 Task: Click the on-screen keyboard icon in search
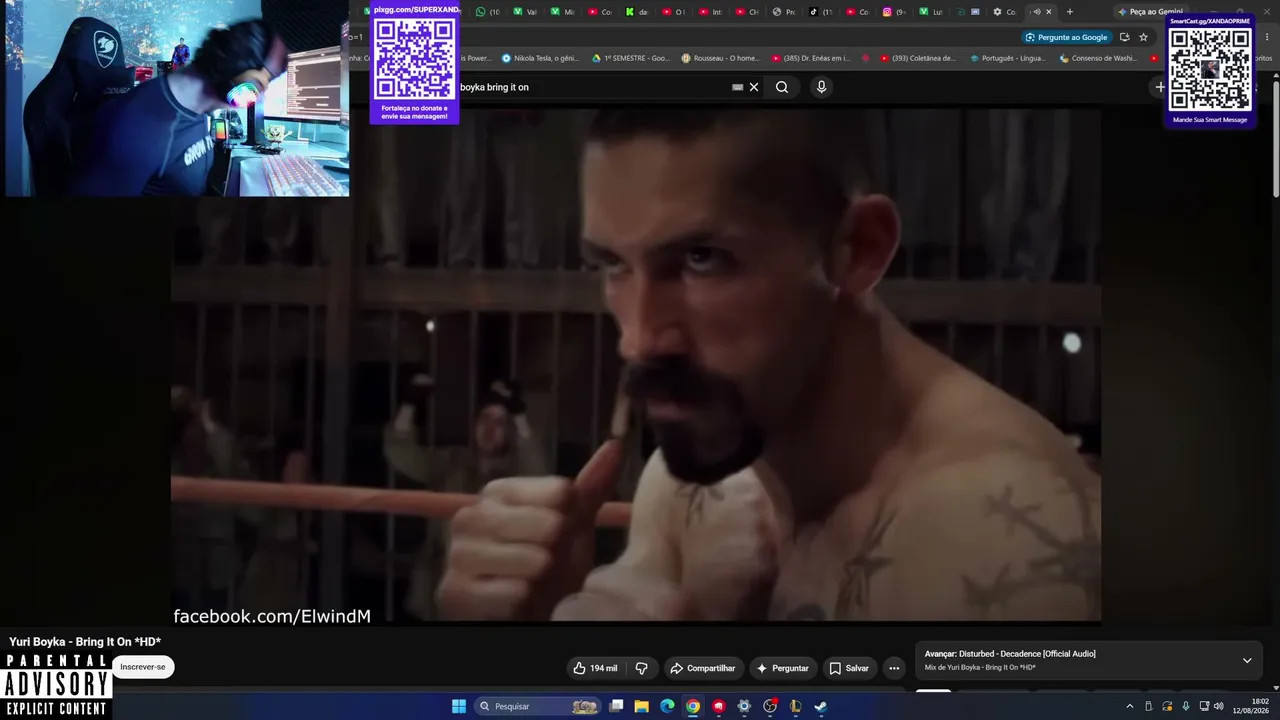[738, 87]
